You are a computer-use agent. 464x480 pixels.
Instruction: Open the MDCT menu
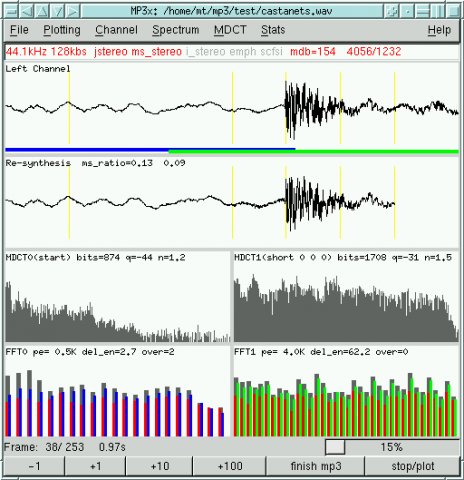pyautogui.click(x=230, y=30)
